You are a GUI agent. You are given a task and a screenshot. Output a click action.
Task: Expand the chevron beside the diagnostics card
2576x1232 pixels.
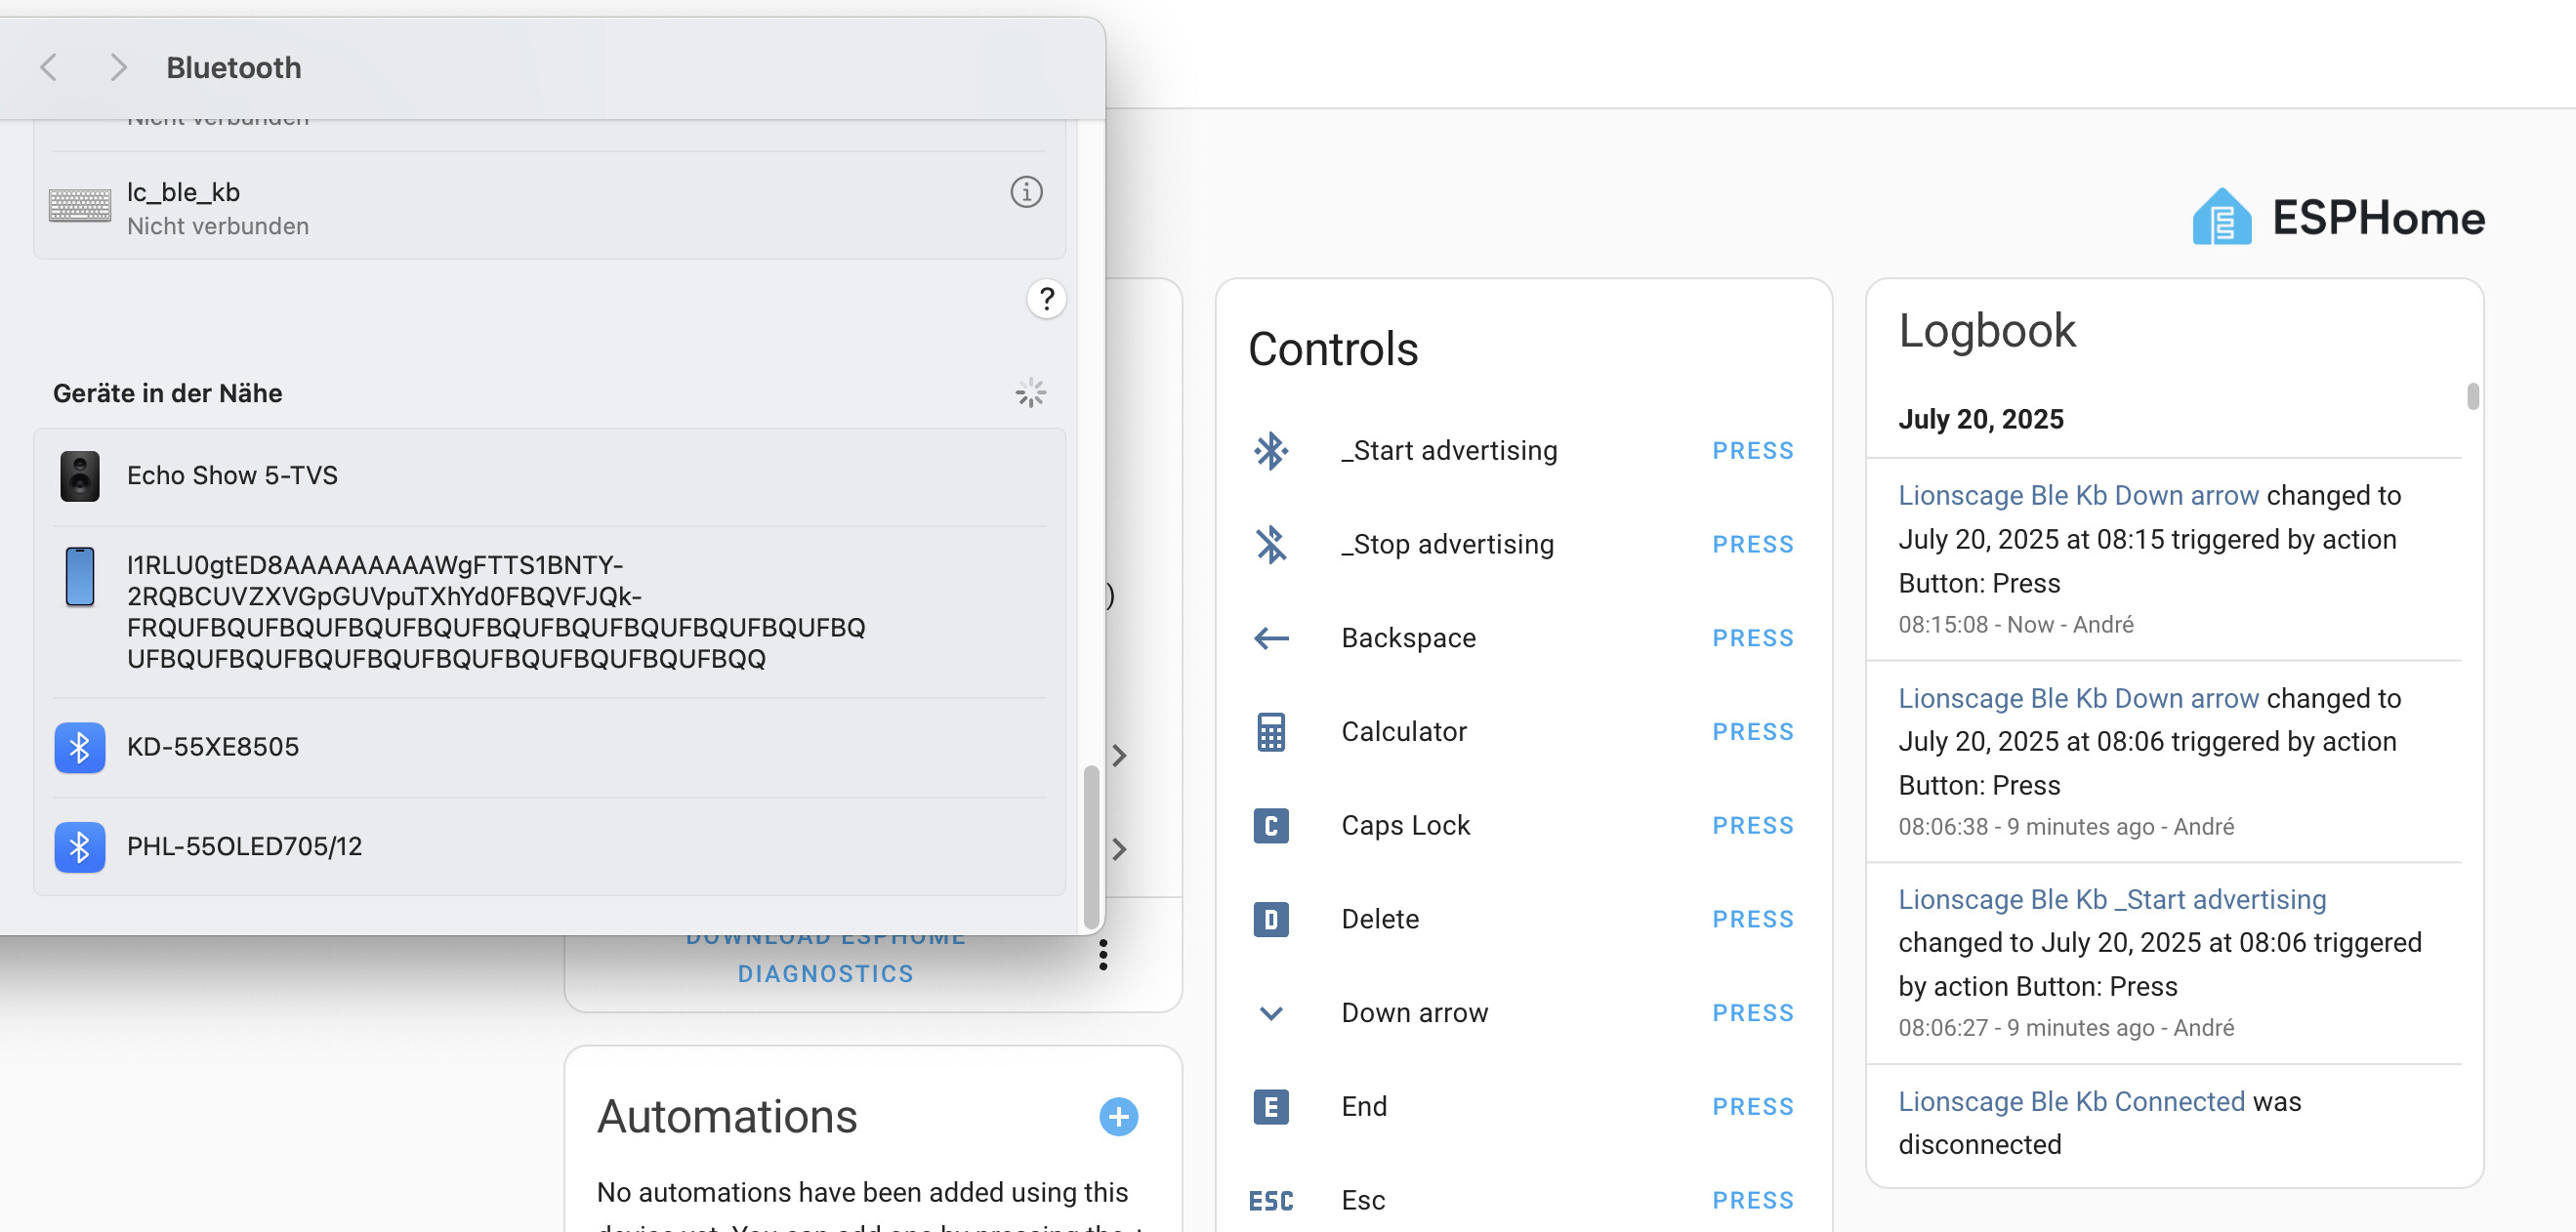(x=1118, y=849)
